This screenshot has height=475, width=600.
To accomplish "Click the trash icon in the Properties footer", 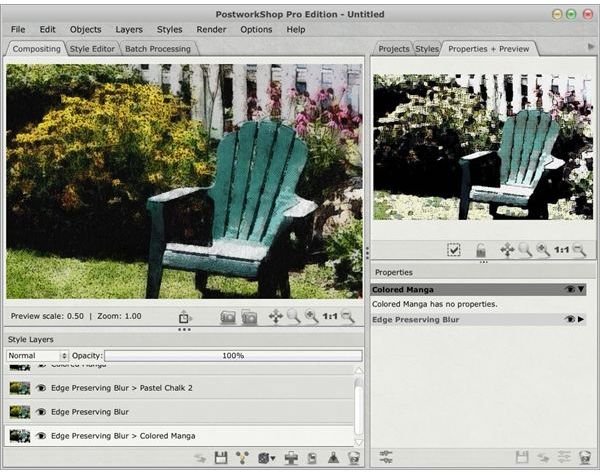I will (x=585, y=457).
